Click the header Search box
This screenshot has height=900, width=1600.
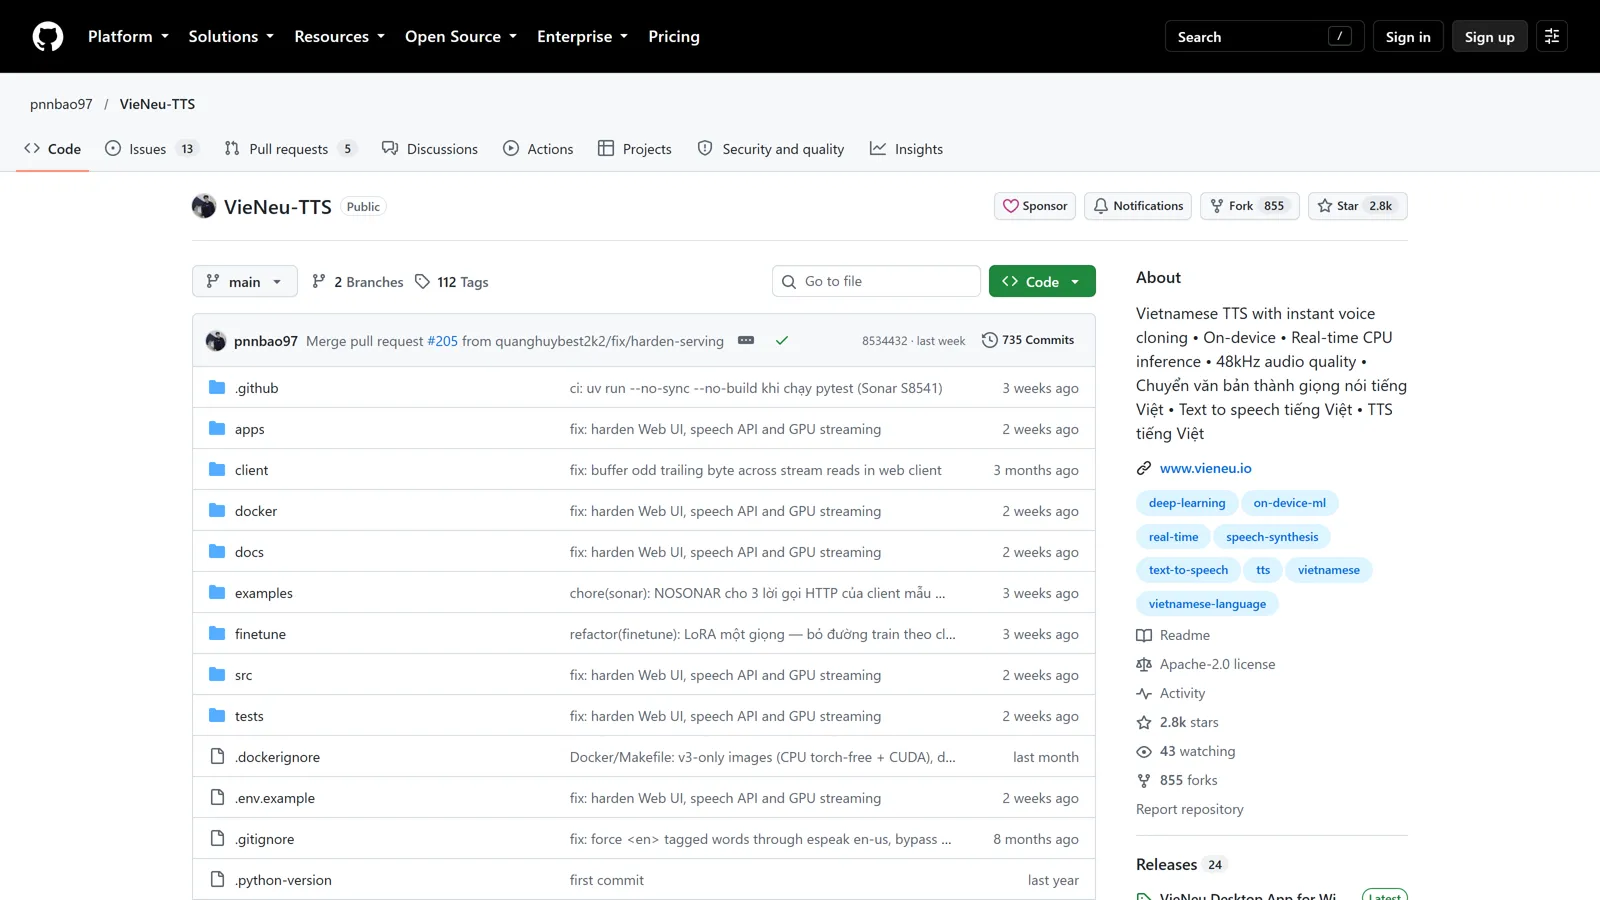(x=1264, y=37)
